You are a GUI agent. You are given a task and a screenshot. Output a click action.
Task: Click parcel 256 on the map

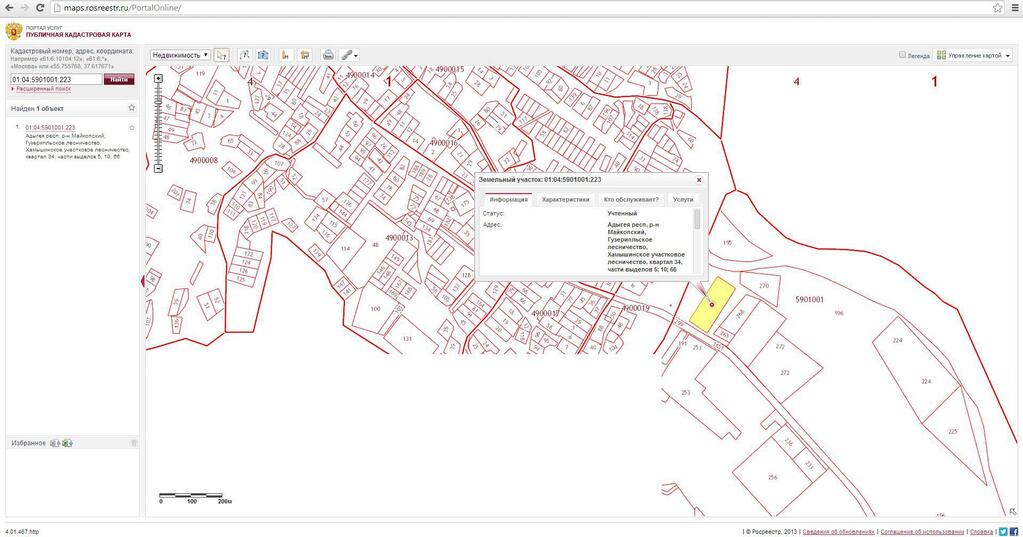(773, 476)
